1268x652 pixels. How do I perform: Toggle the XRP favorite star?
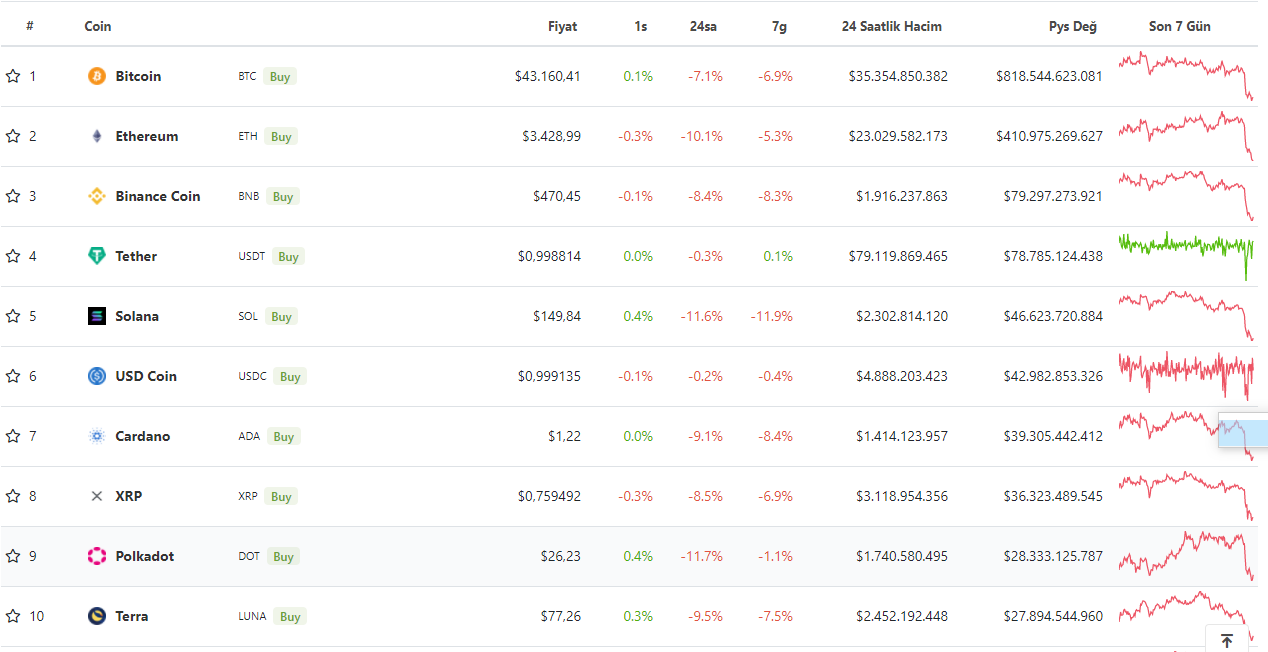point(13,496)
